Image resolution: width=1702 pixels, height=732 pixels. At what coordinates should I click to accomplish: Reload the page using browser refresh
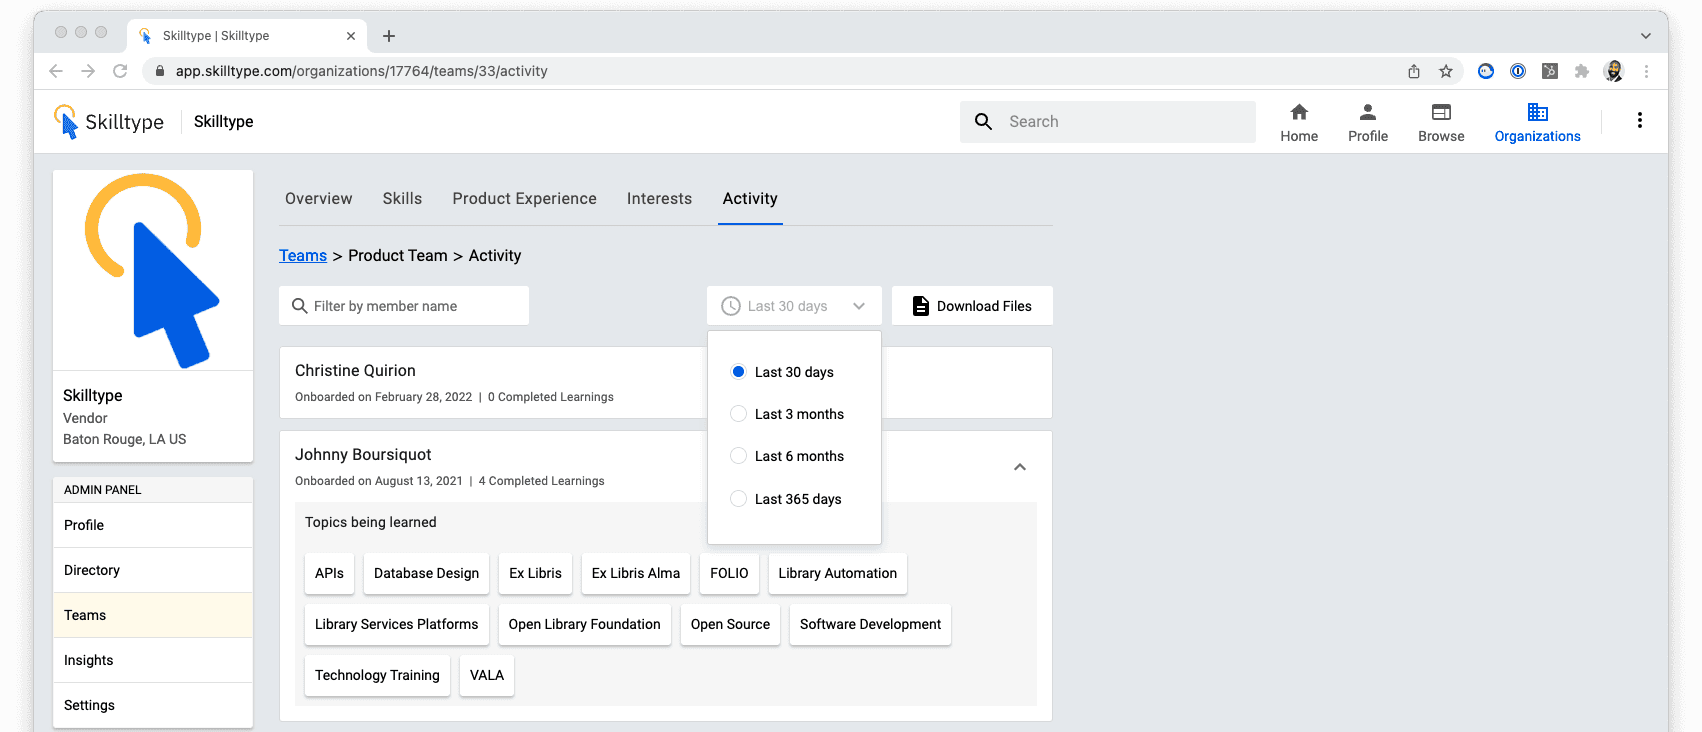tap(120, 71)
